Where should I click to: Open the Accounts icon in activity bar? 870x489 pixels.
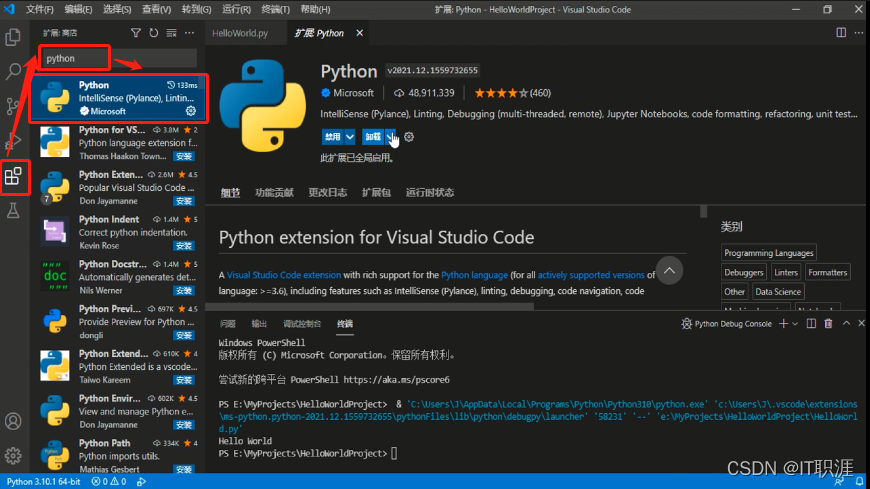tap(13, 421)
